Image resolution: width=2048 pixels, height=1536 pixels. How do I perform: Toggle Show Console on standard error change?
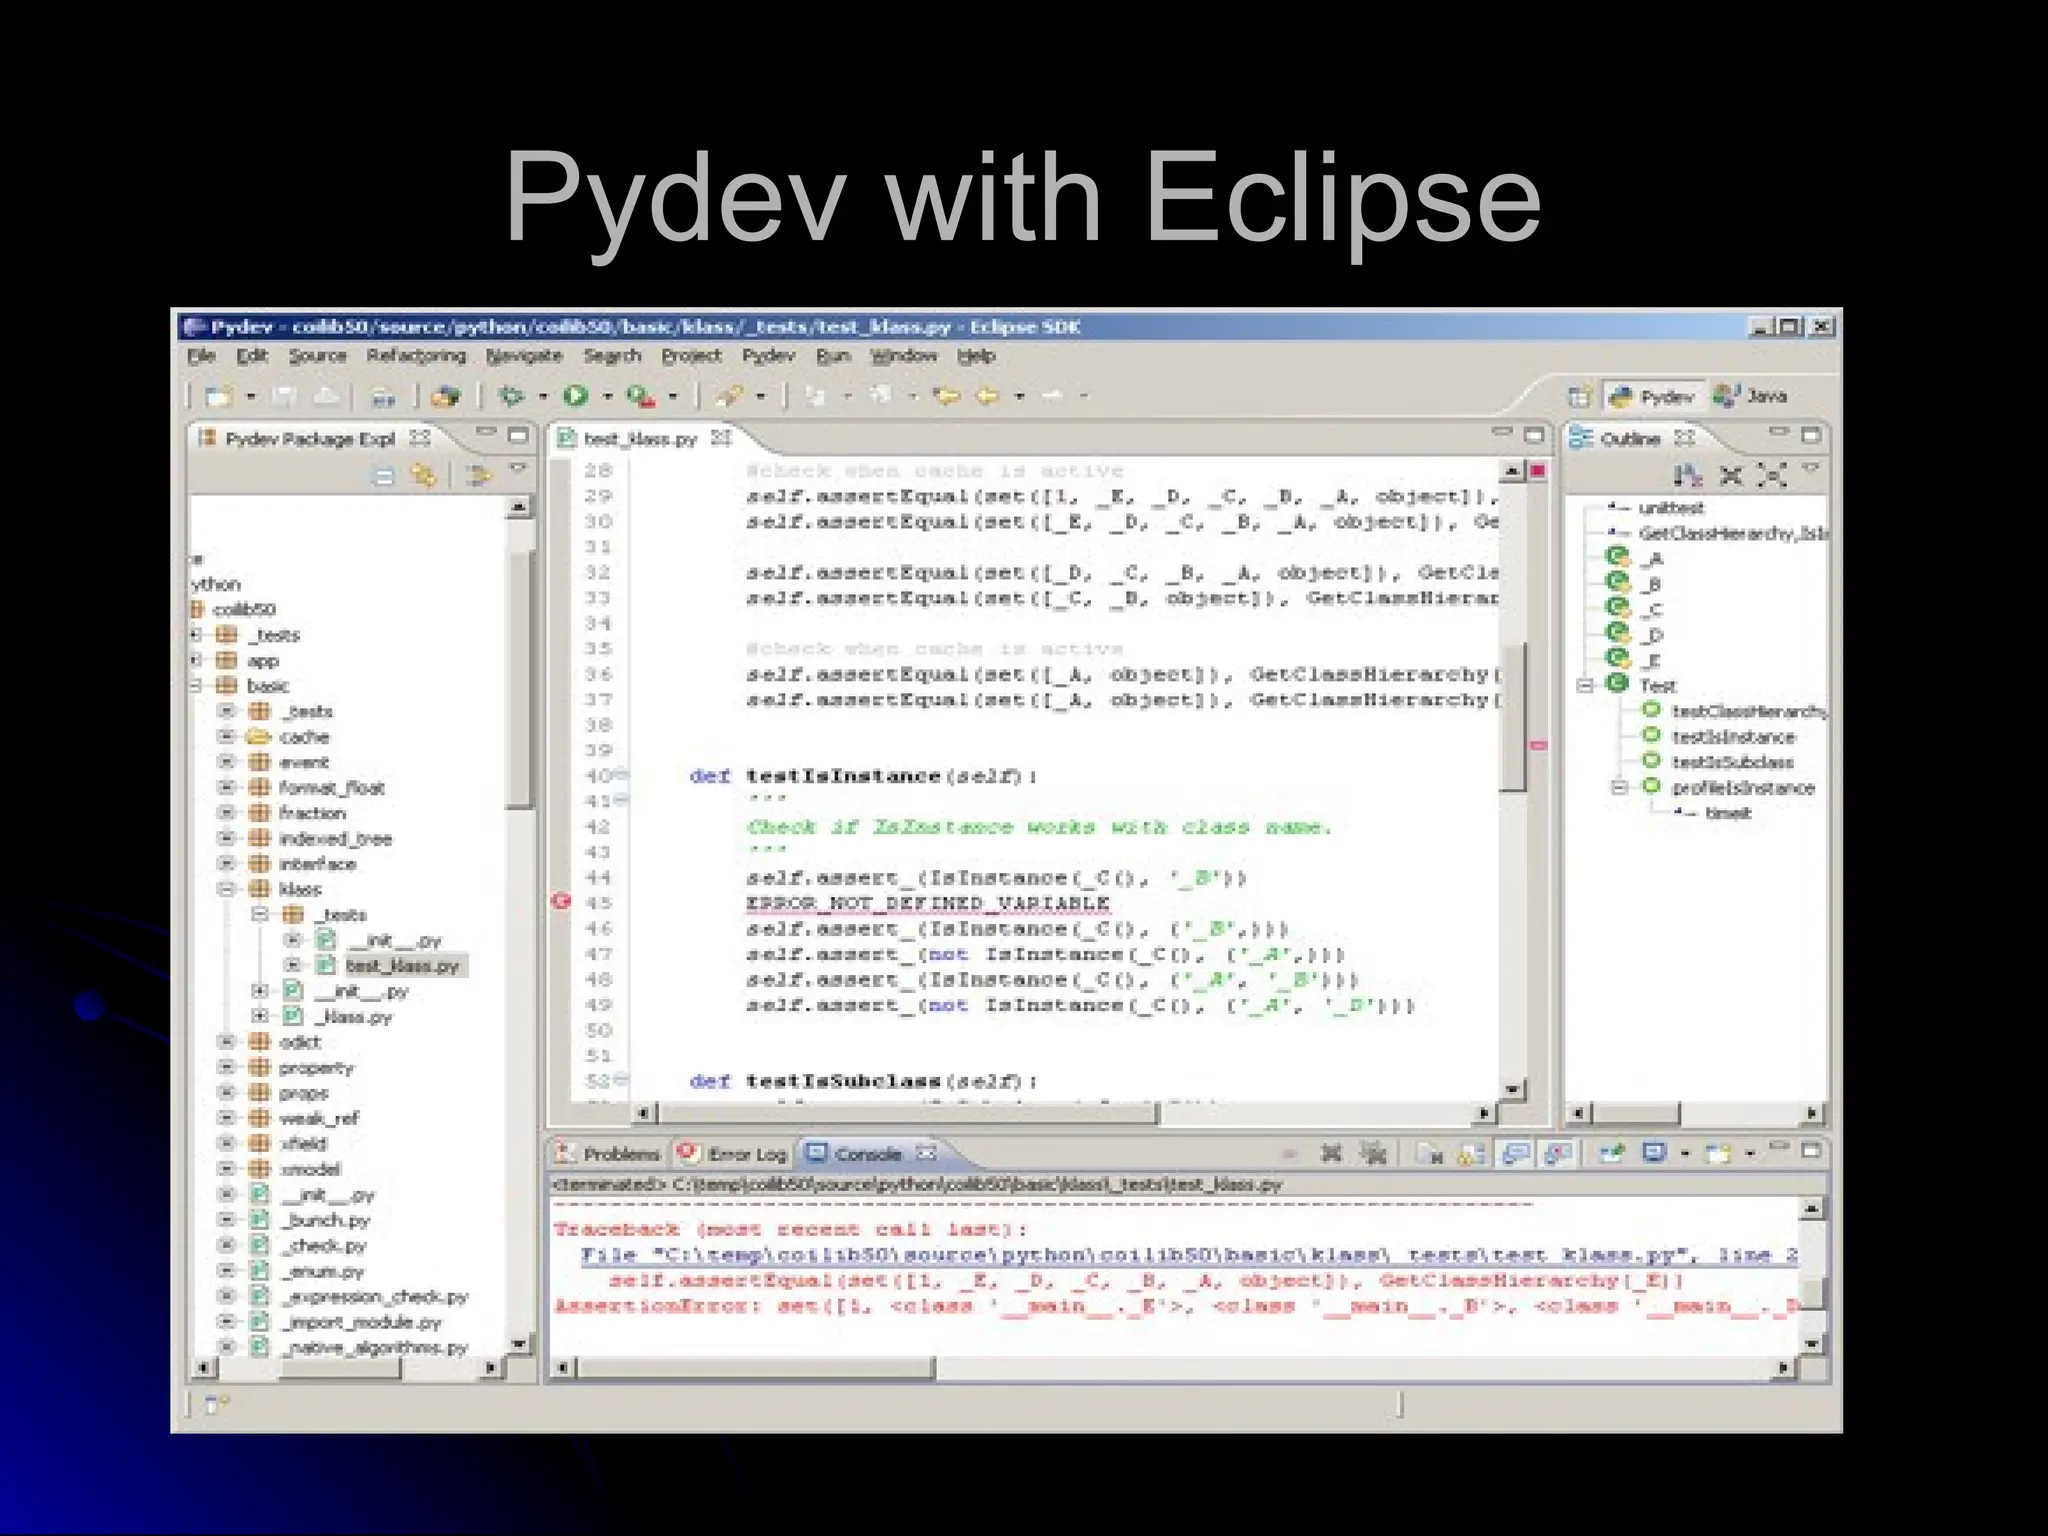(1556, 1154)
